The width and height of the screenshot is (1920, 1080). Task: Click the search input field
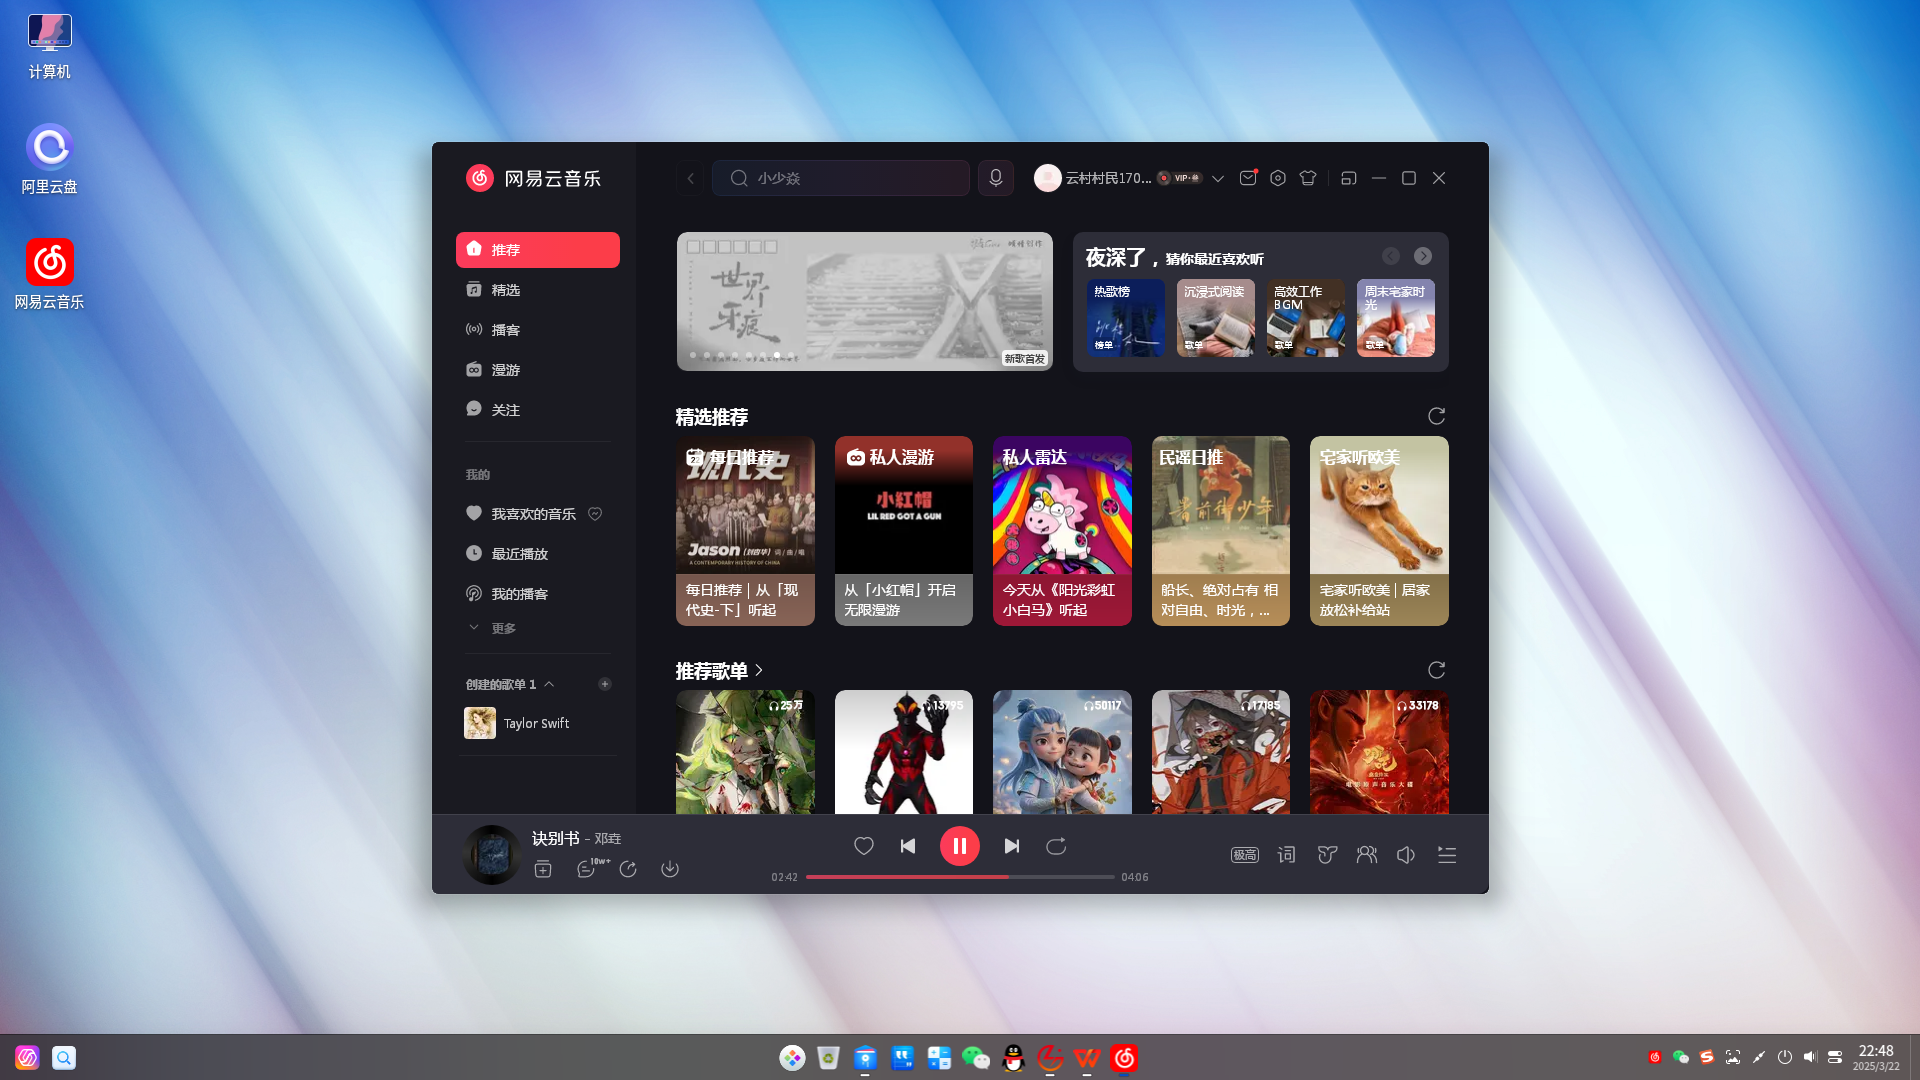841,178
